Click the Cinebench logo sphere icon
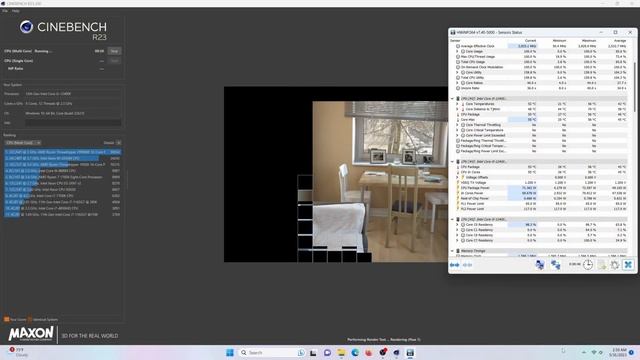This screenshot has width=640, height=360. coord(27,27)
